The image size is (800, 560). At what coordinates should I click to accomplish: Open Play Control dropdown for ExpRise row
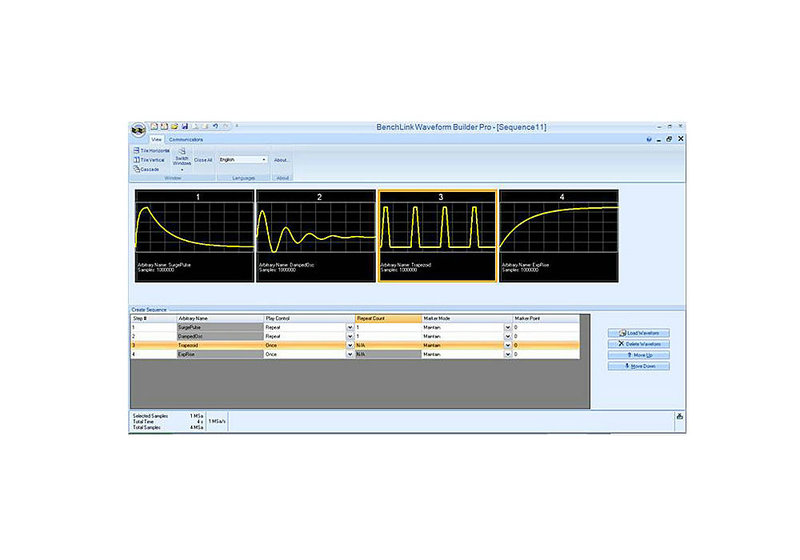[350, 354]
